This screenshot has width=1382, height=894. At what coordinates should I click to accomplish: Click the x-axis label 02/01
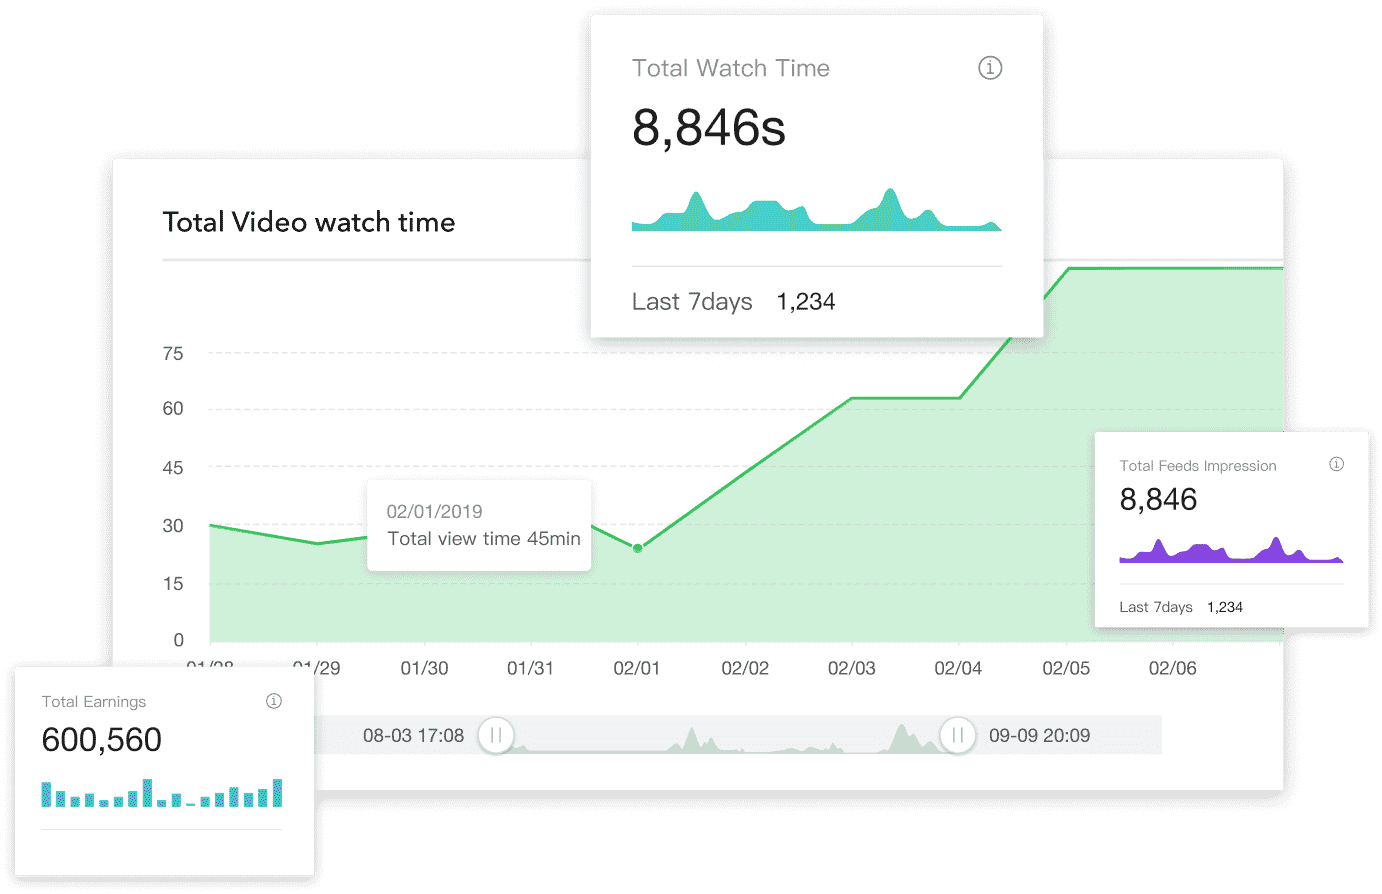637,668
